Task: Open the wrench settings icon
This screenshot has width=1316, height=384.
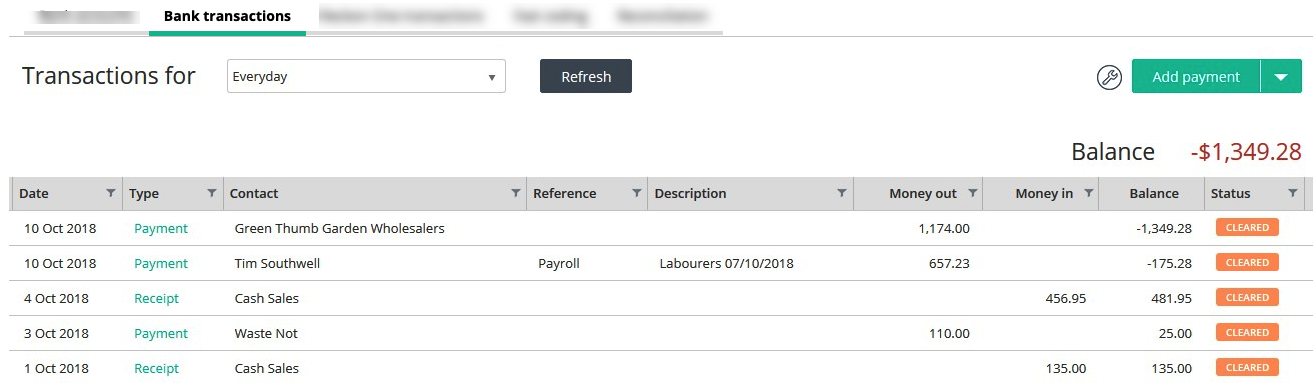Action: click(x=1109, y=77)
